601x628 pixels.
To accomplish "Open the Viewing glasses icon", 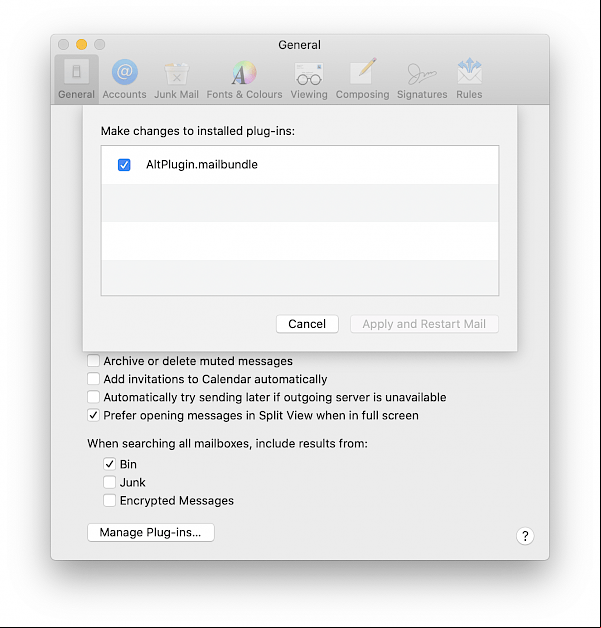I will pos(309,74).
